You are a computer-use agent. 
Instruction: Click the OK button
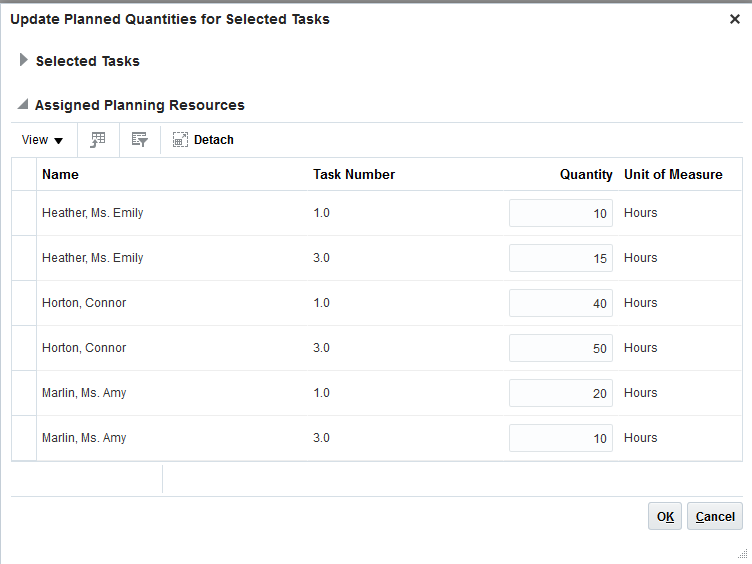tap(665, 517)
